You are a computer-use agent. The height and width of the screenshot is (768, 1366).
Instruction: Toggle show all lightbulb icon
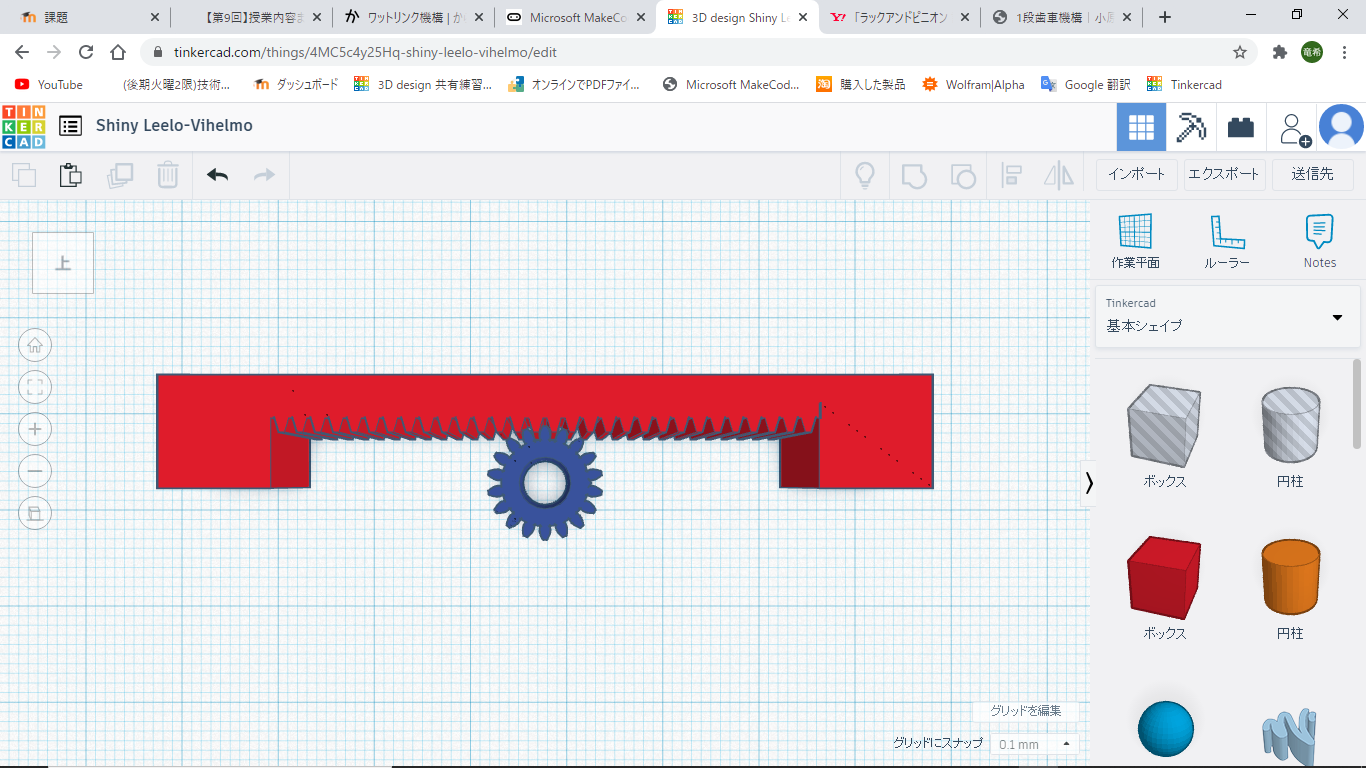pos(865,175)
